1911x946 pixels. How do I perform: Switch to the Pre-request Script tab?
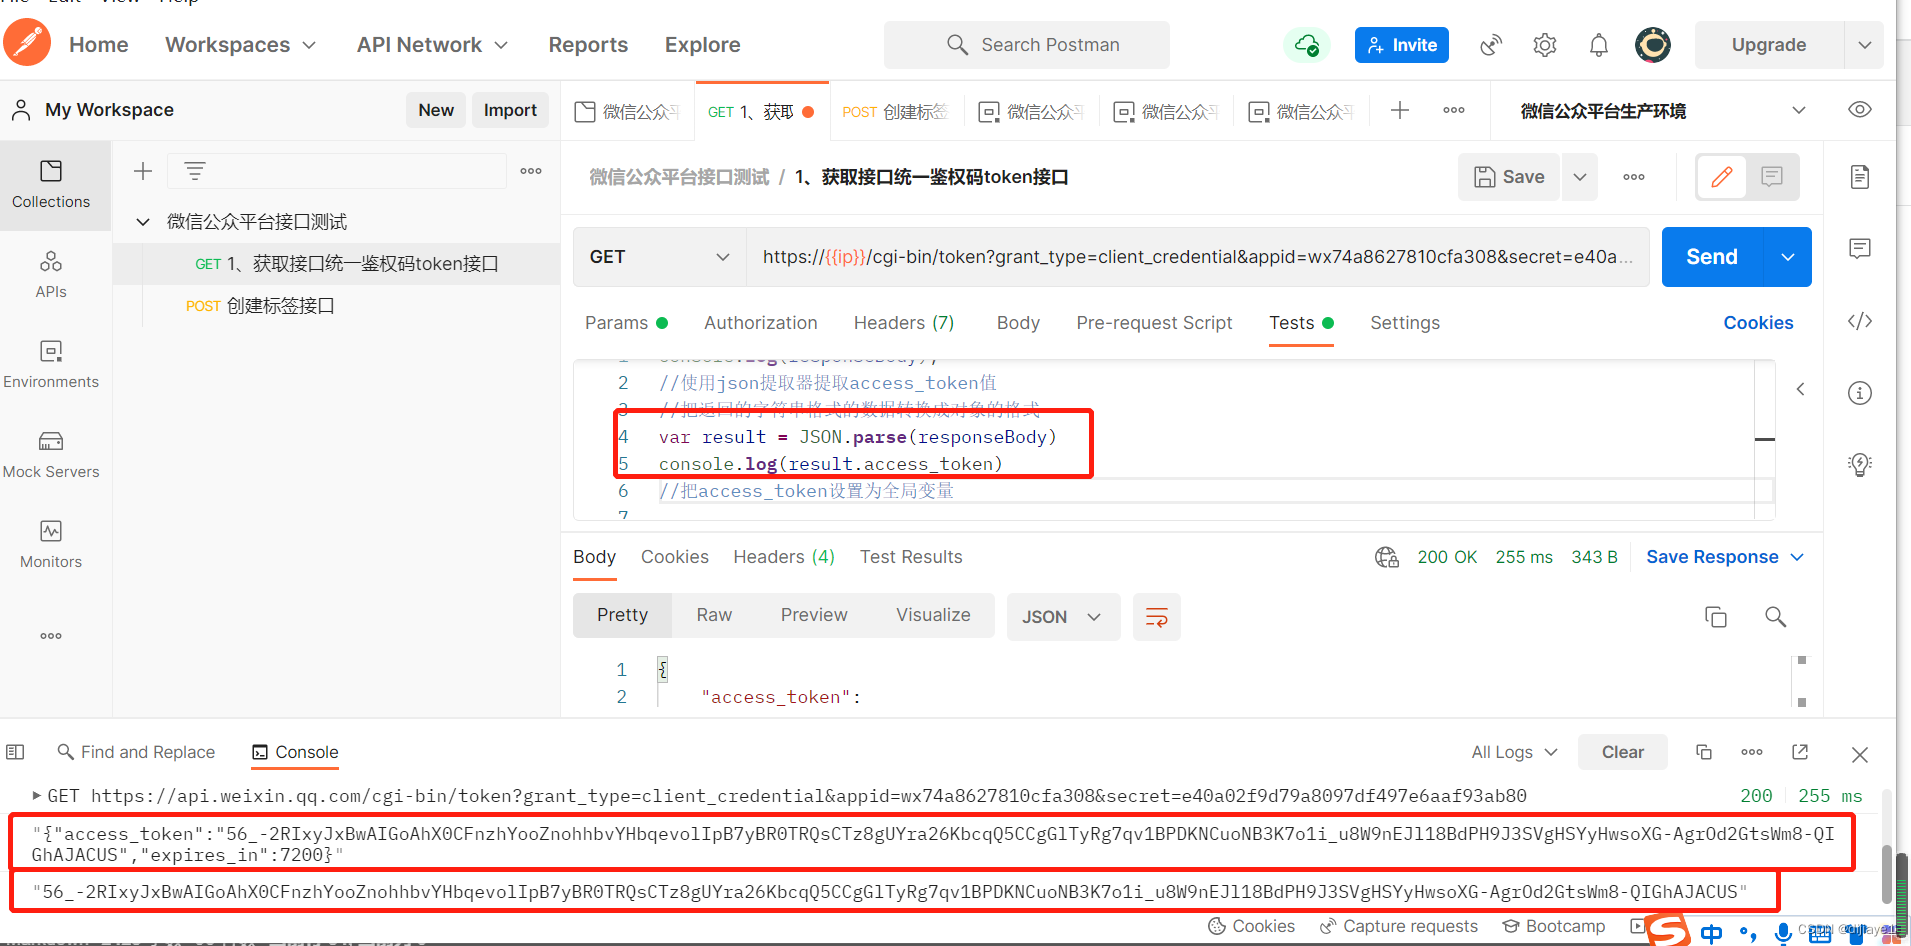1154,323
